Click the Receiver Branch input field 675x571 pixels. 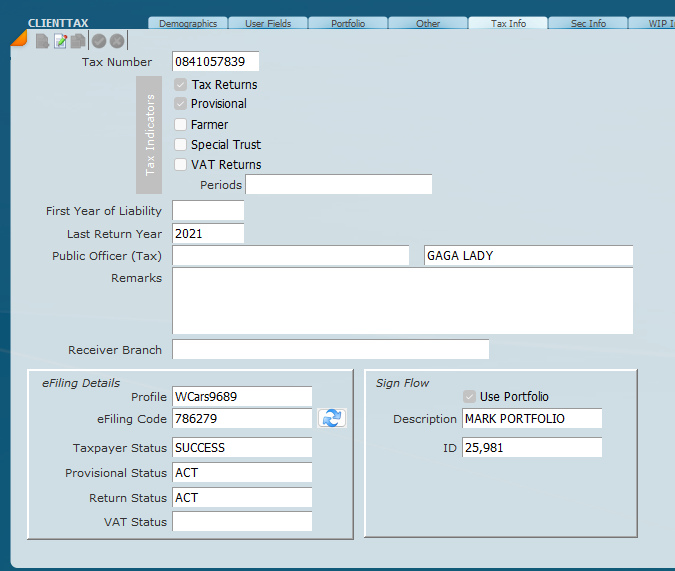click(330, 350)
